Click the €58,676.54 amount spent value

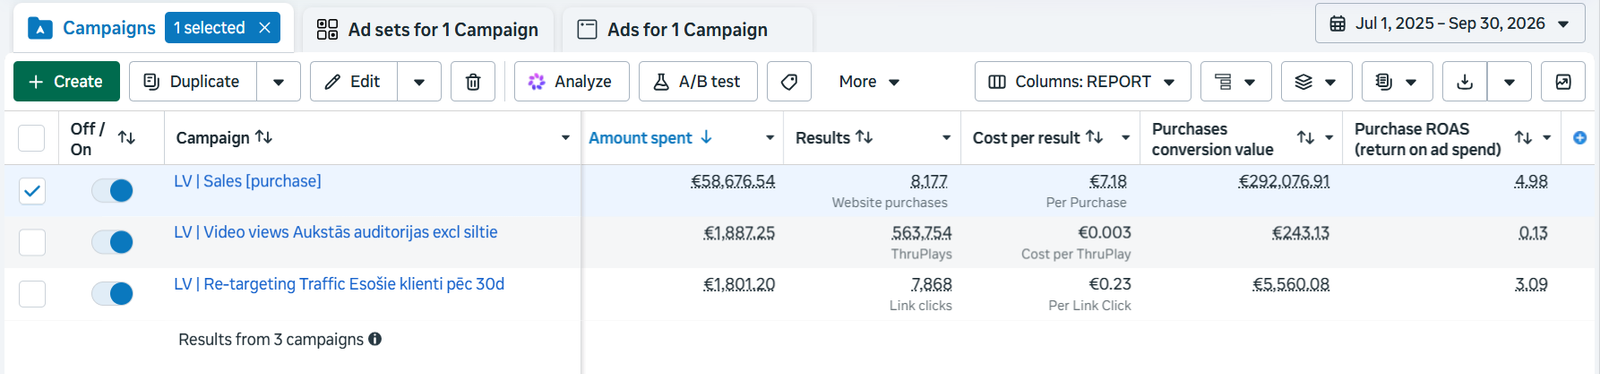coord(733,181)
